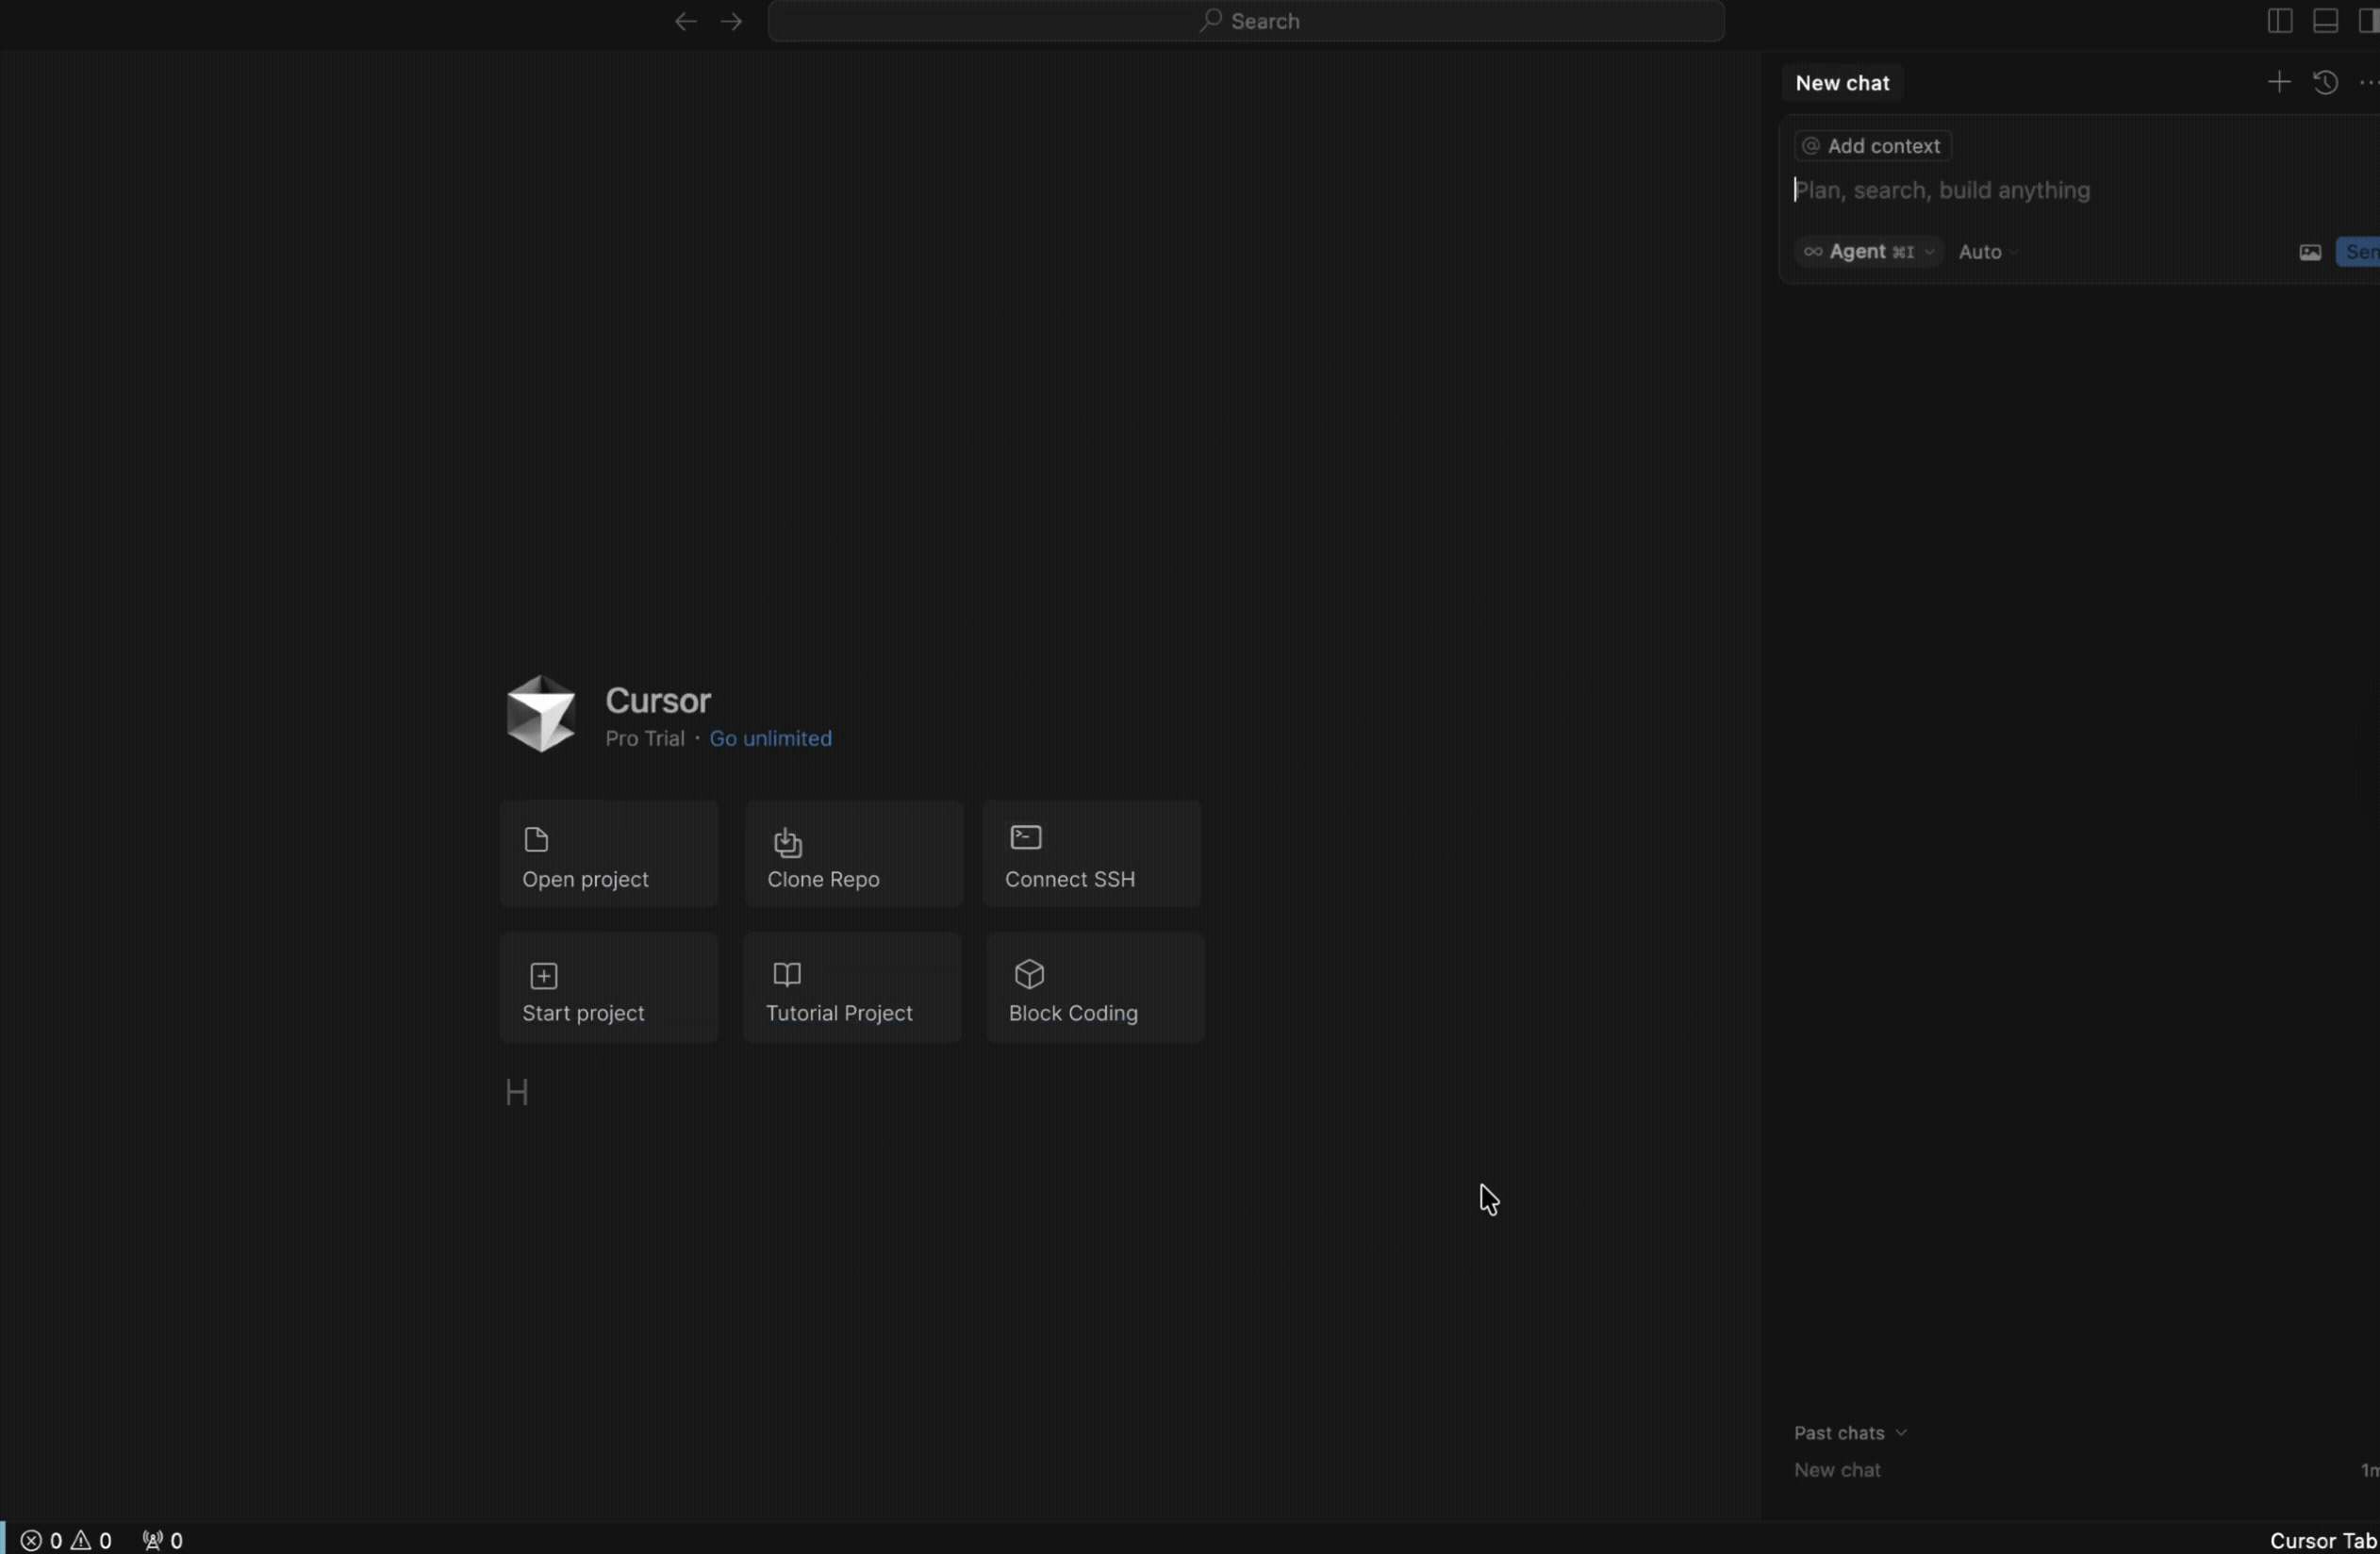Click the forward navigation arrow
The height and width of the screenshot is (1554, 2380).
731,21
